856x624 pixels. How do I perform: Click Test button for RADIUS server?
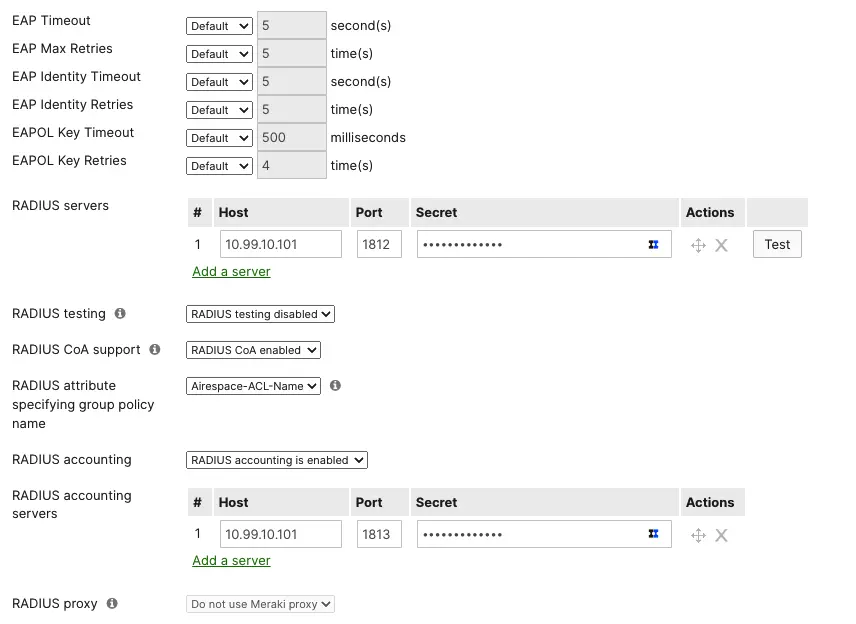777,244
